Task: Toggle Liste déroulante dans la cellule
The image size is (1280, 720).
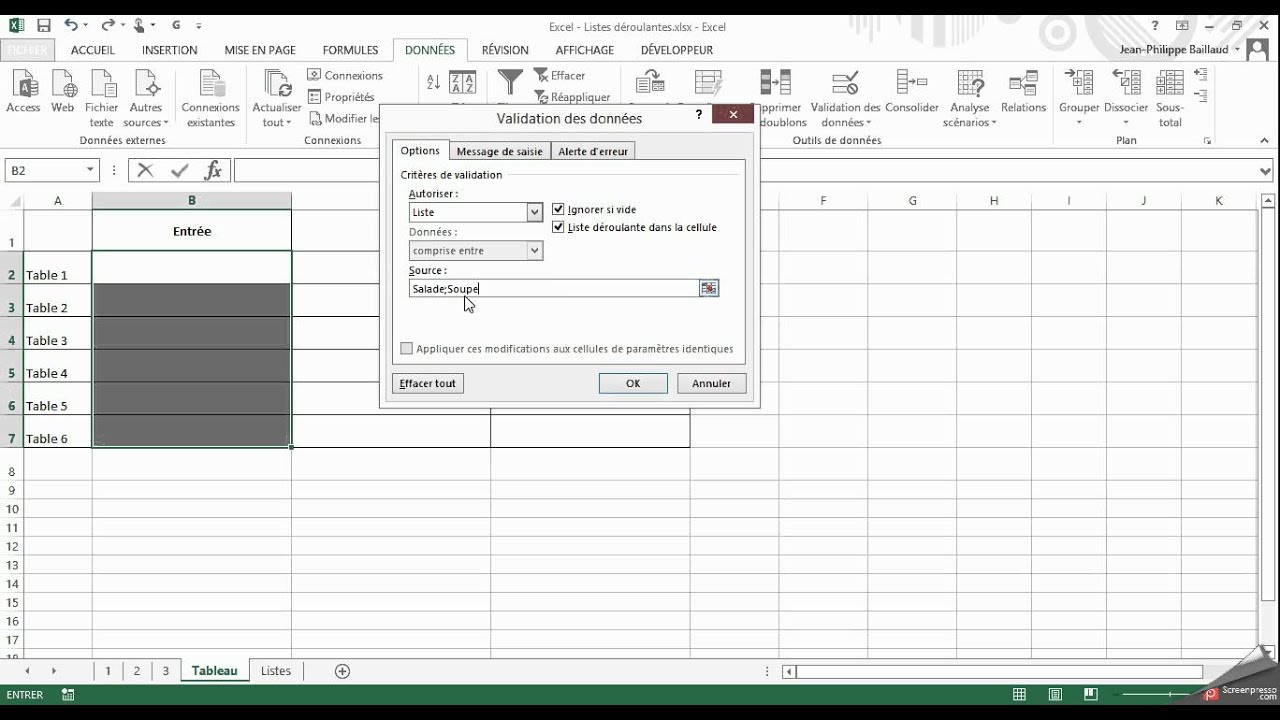Action: [x=558, y=227]
